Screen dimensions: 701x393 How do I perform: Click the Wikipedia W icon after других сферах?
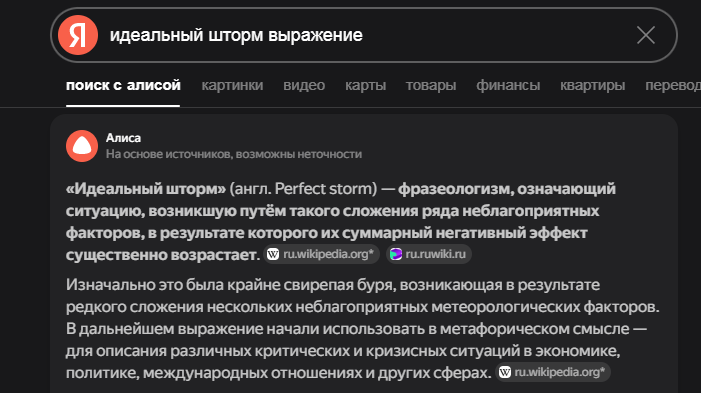(x=505, y=372)
